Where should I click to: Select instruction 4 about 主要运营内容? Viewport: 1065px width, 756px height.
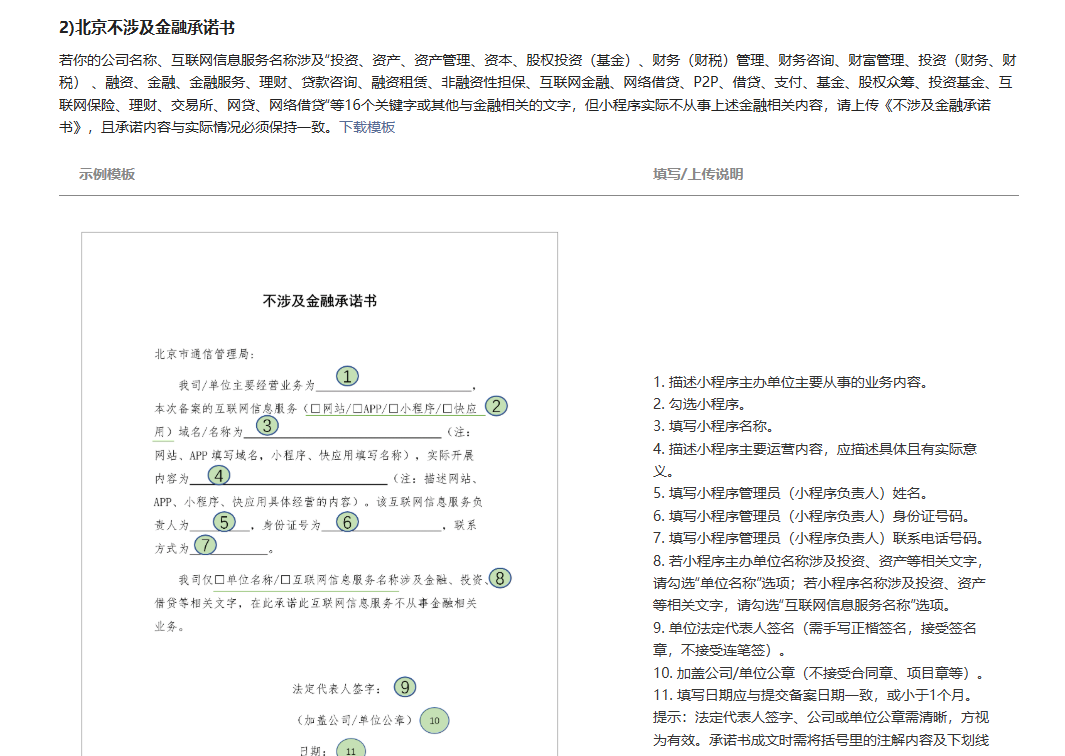(x=815, y=460)
